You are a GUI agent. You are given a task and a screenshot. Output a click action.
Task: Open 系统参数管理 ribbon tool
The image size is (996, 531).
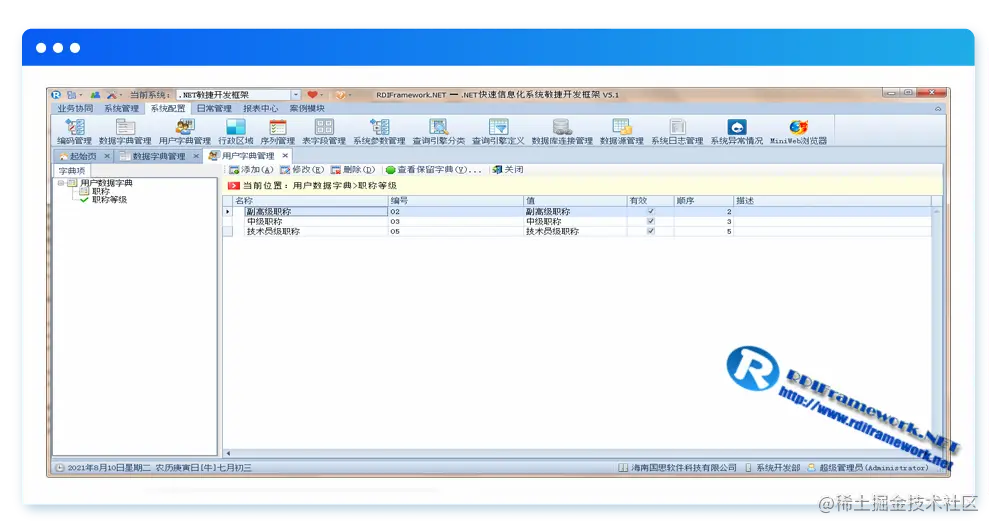pos(379,131)
